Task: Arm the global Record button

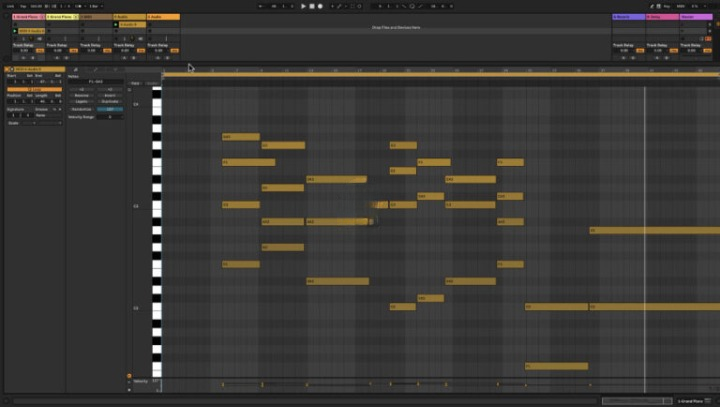Action: [320, 6]
